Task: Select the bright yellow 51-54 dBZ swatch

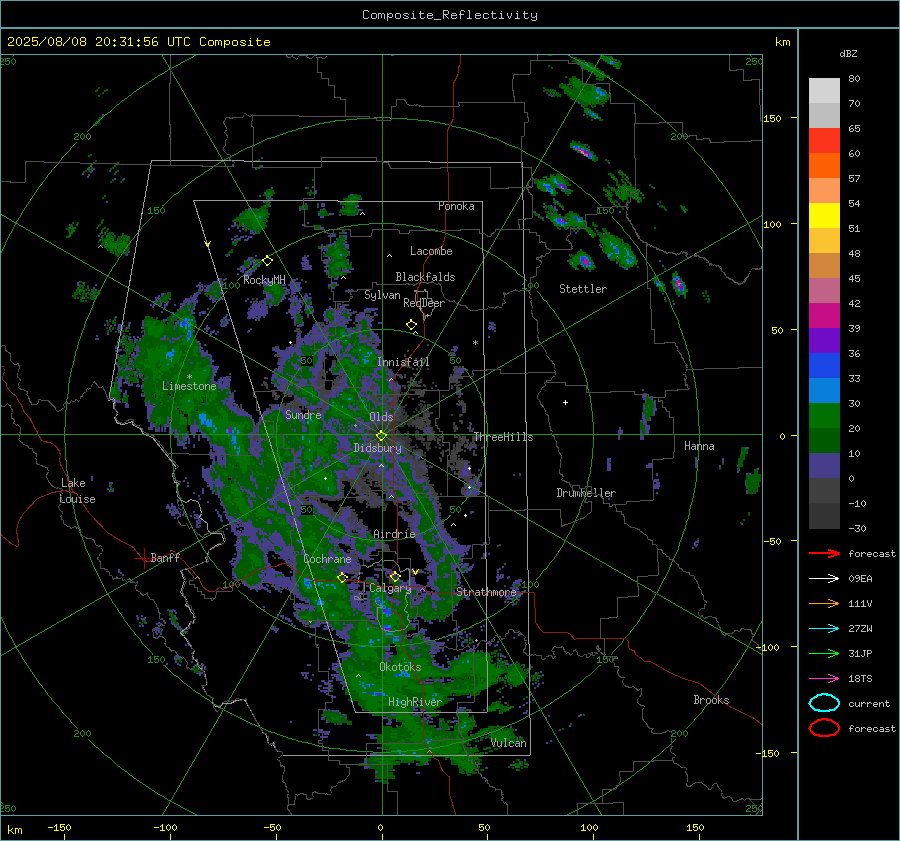Action: tap(824, 216)
